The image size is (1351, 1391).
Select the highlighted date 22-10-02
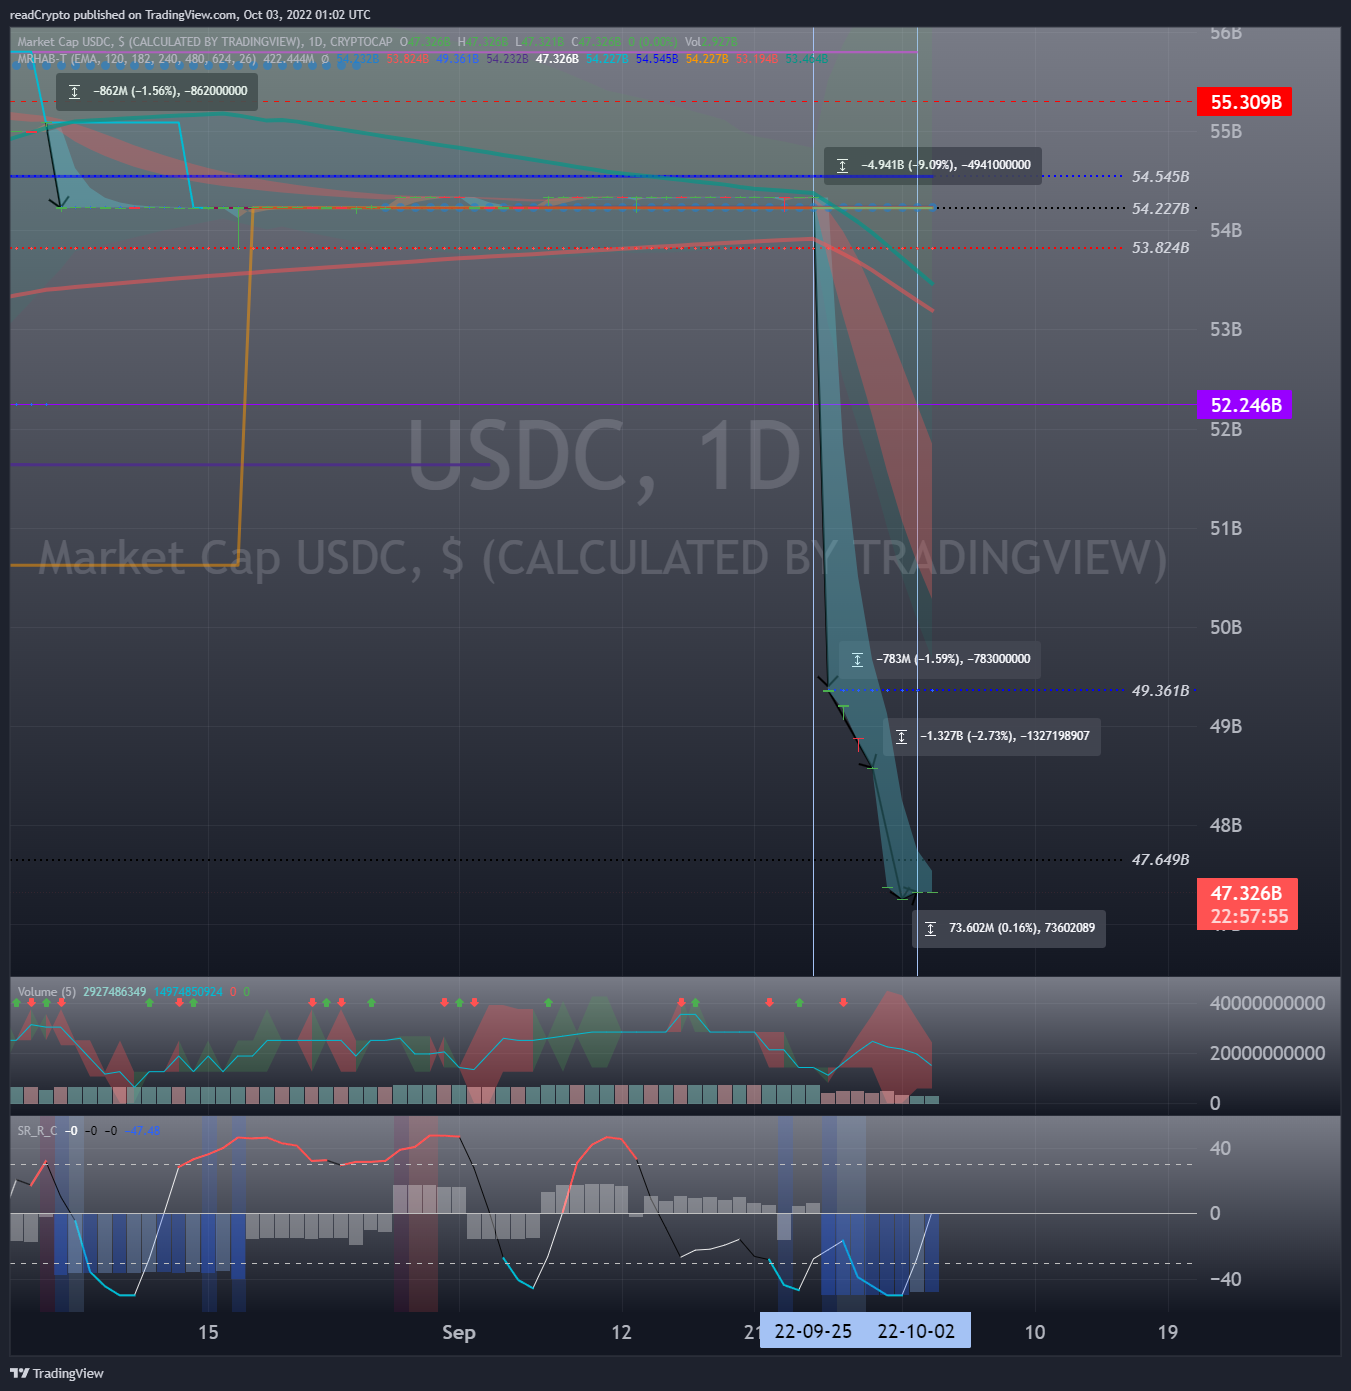(916, 1331)
